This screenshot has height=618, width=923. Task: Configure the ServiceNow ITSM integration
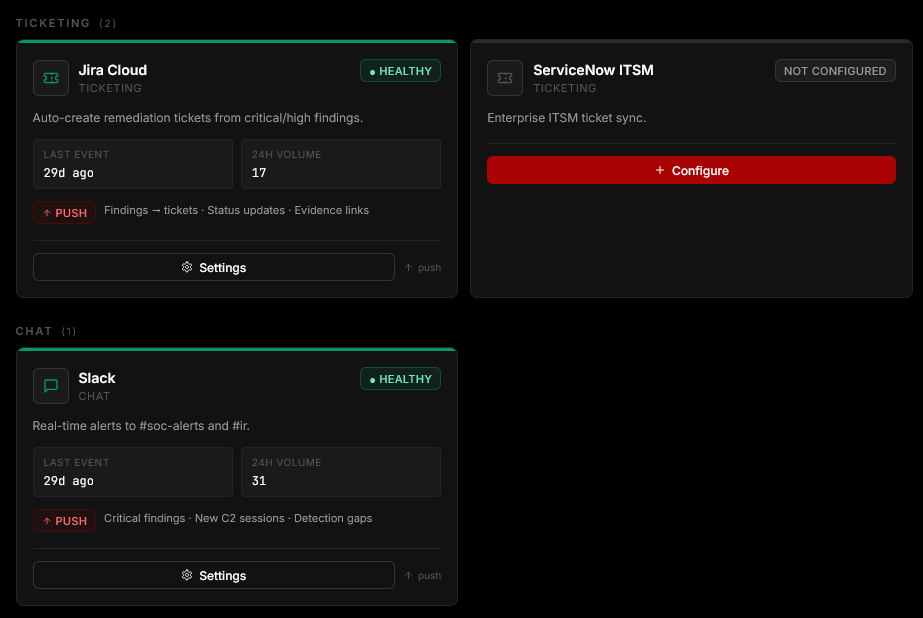click(x=691, y=170)
